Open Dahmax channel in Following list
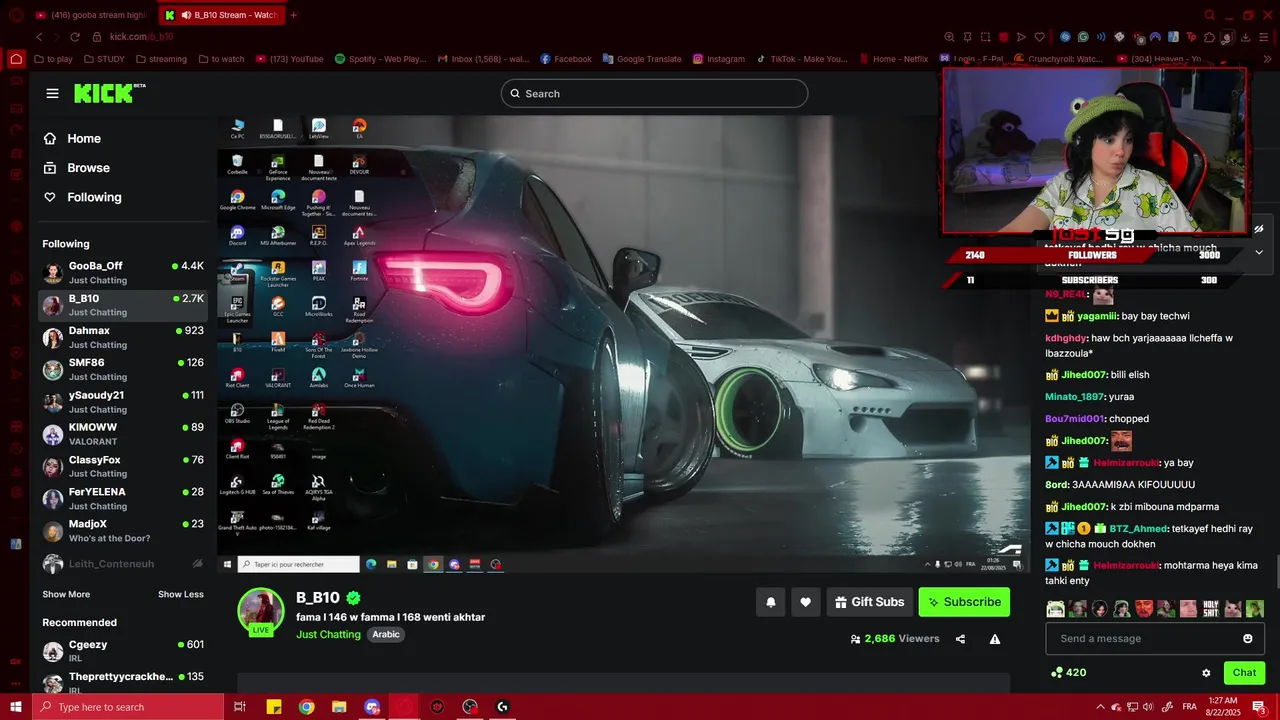This screenshot has width=1280, height=720. [123, 337]
